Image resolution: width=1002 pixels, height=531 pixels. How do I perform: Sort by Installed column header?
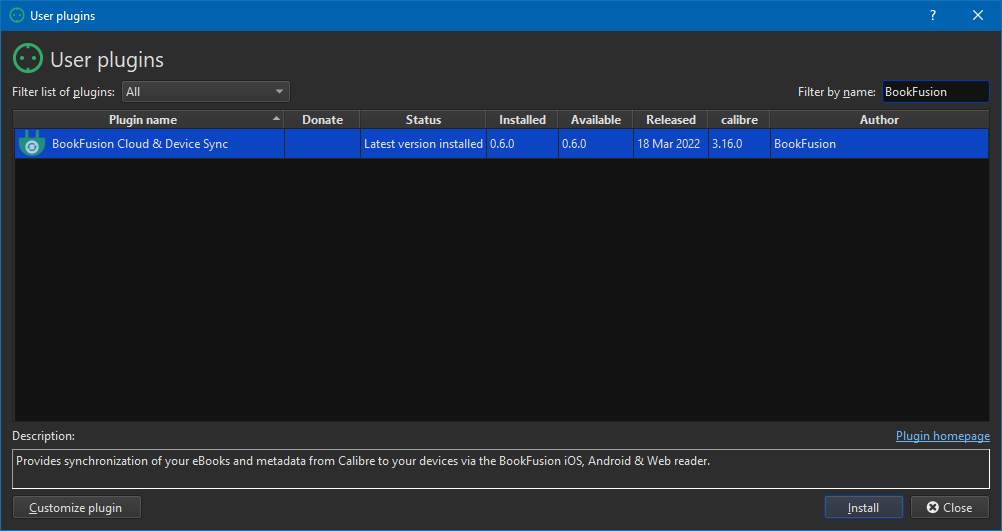(522, 119)
